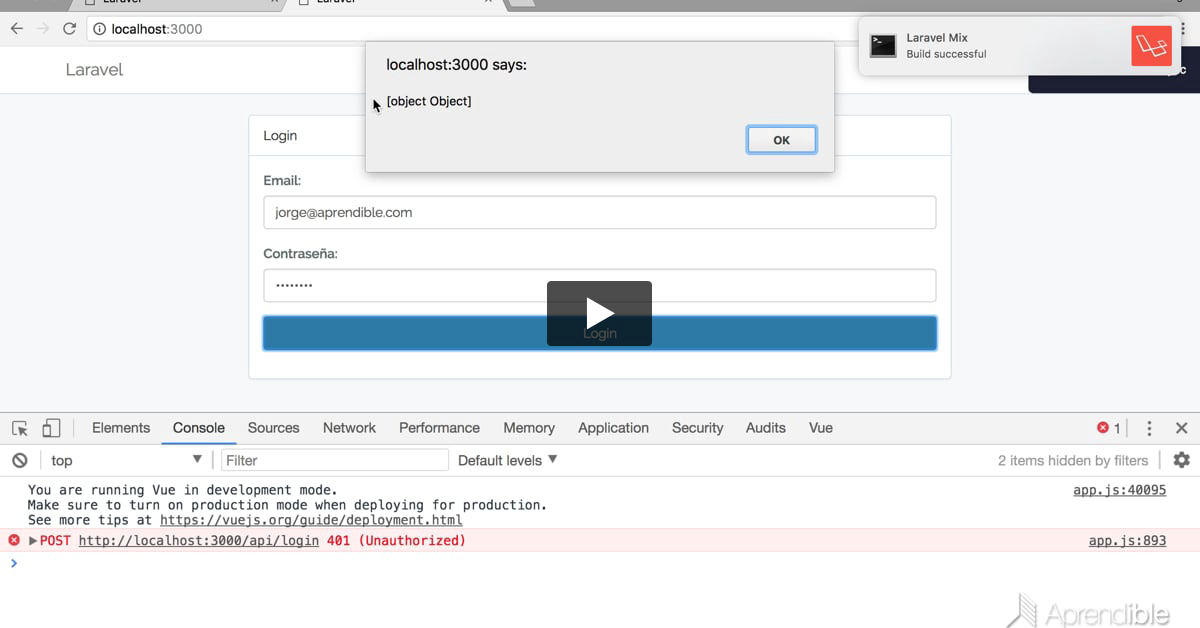
Task: Open source link app.js:40095
Action: pyautogui.click(x=1120, y=490)
